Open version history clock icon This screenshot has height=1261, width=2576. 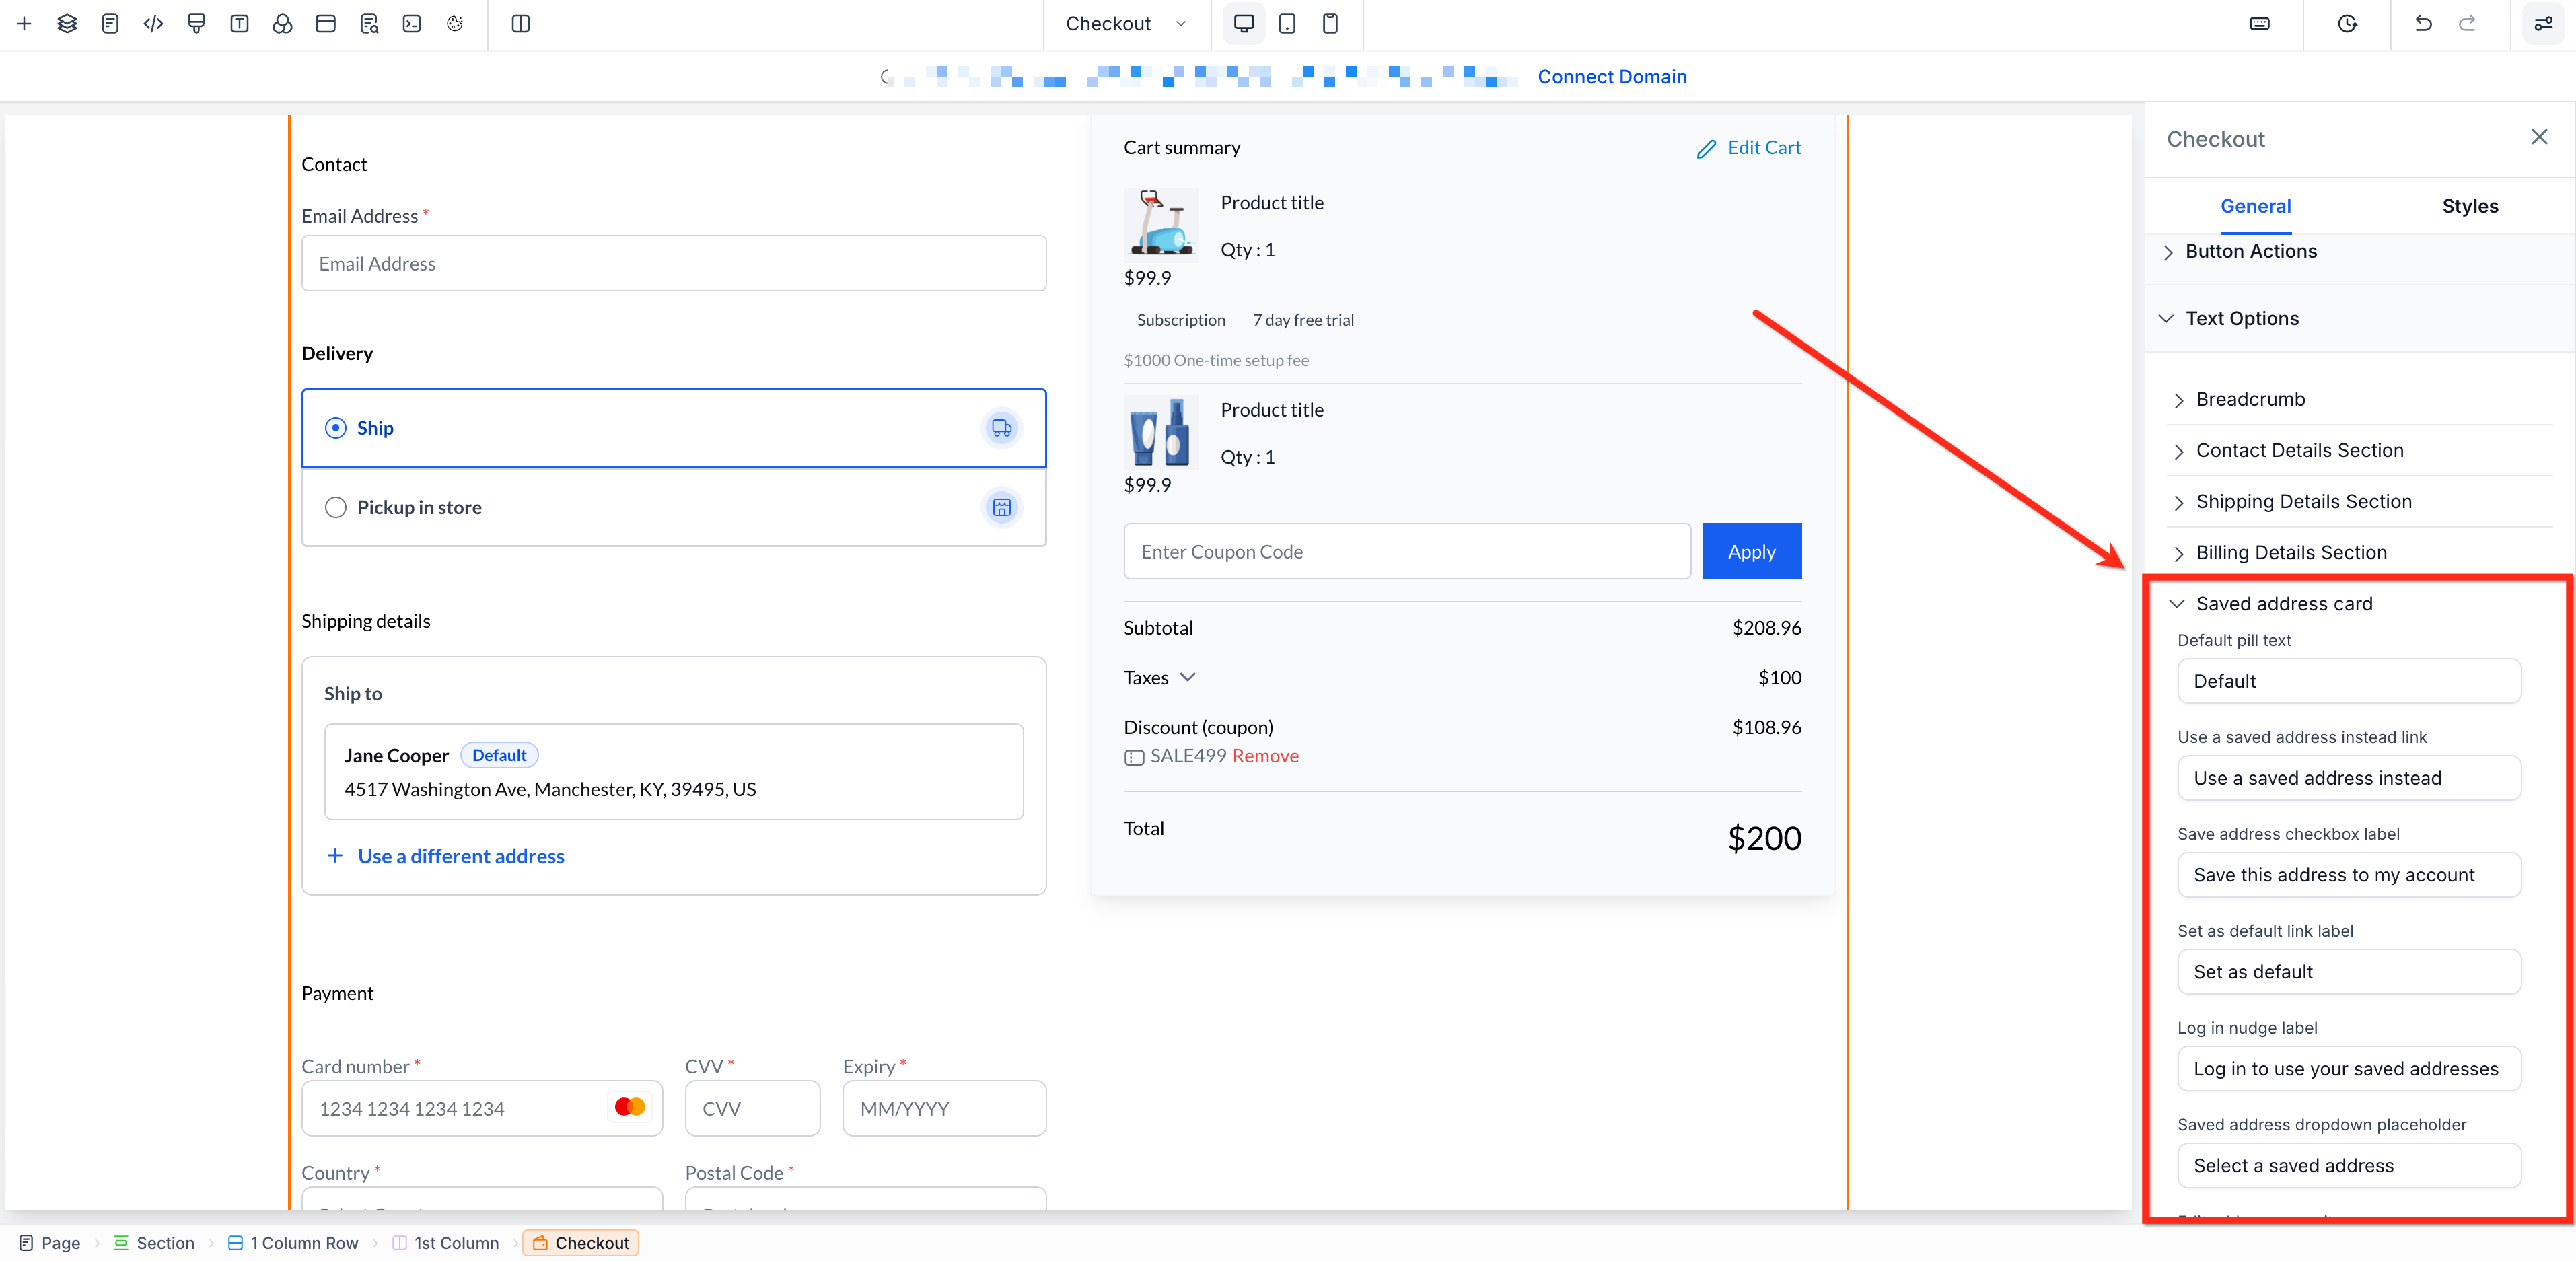coord(2347,23)
